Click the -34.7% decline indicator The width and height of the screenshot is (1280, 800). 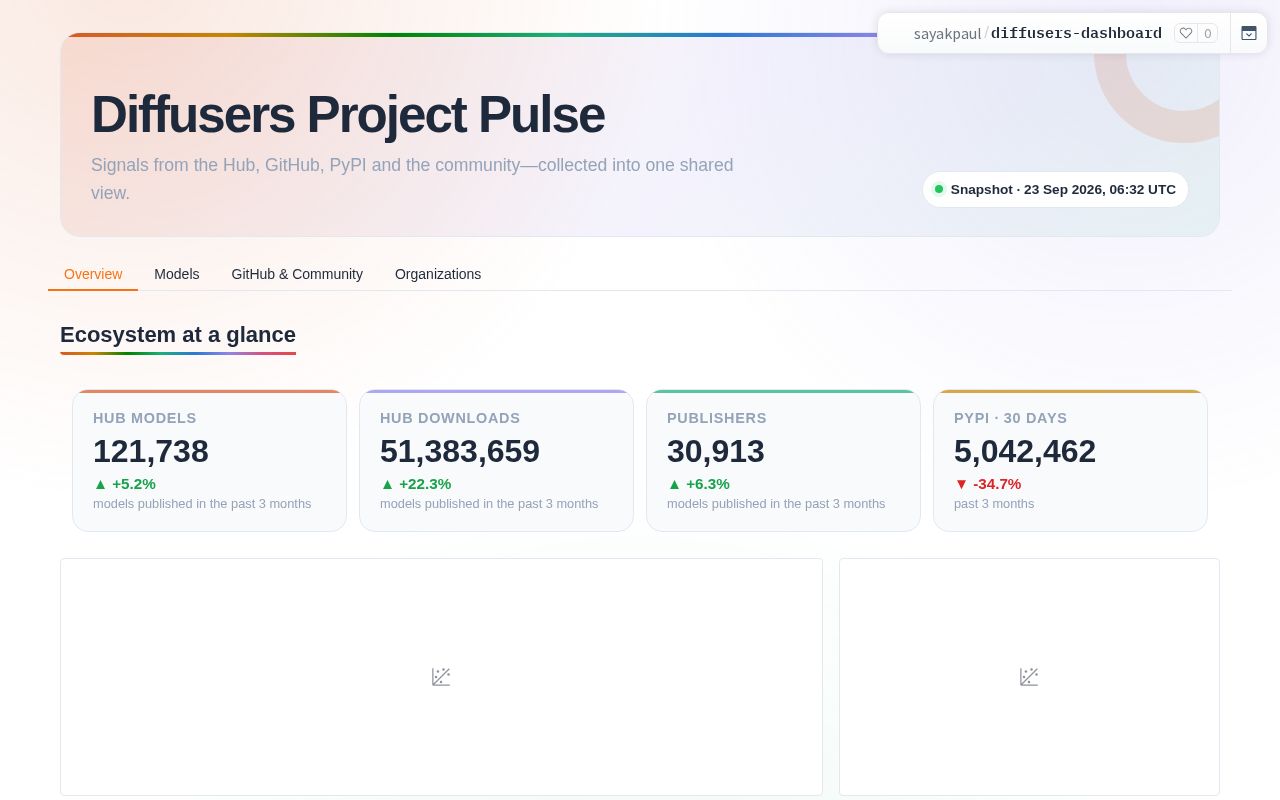click(988, 484)
